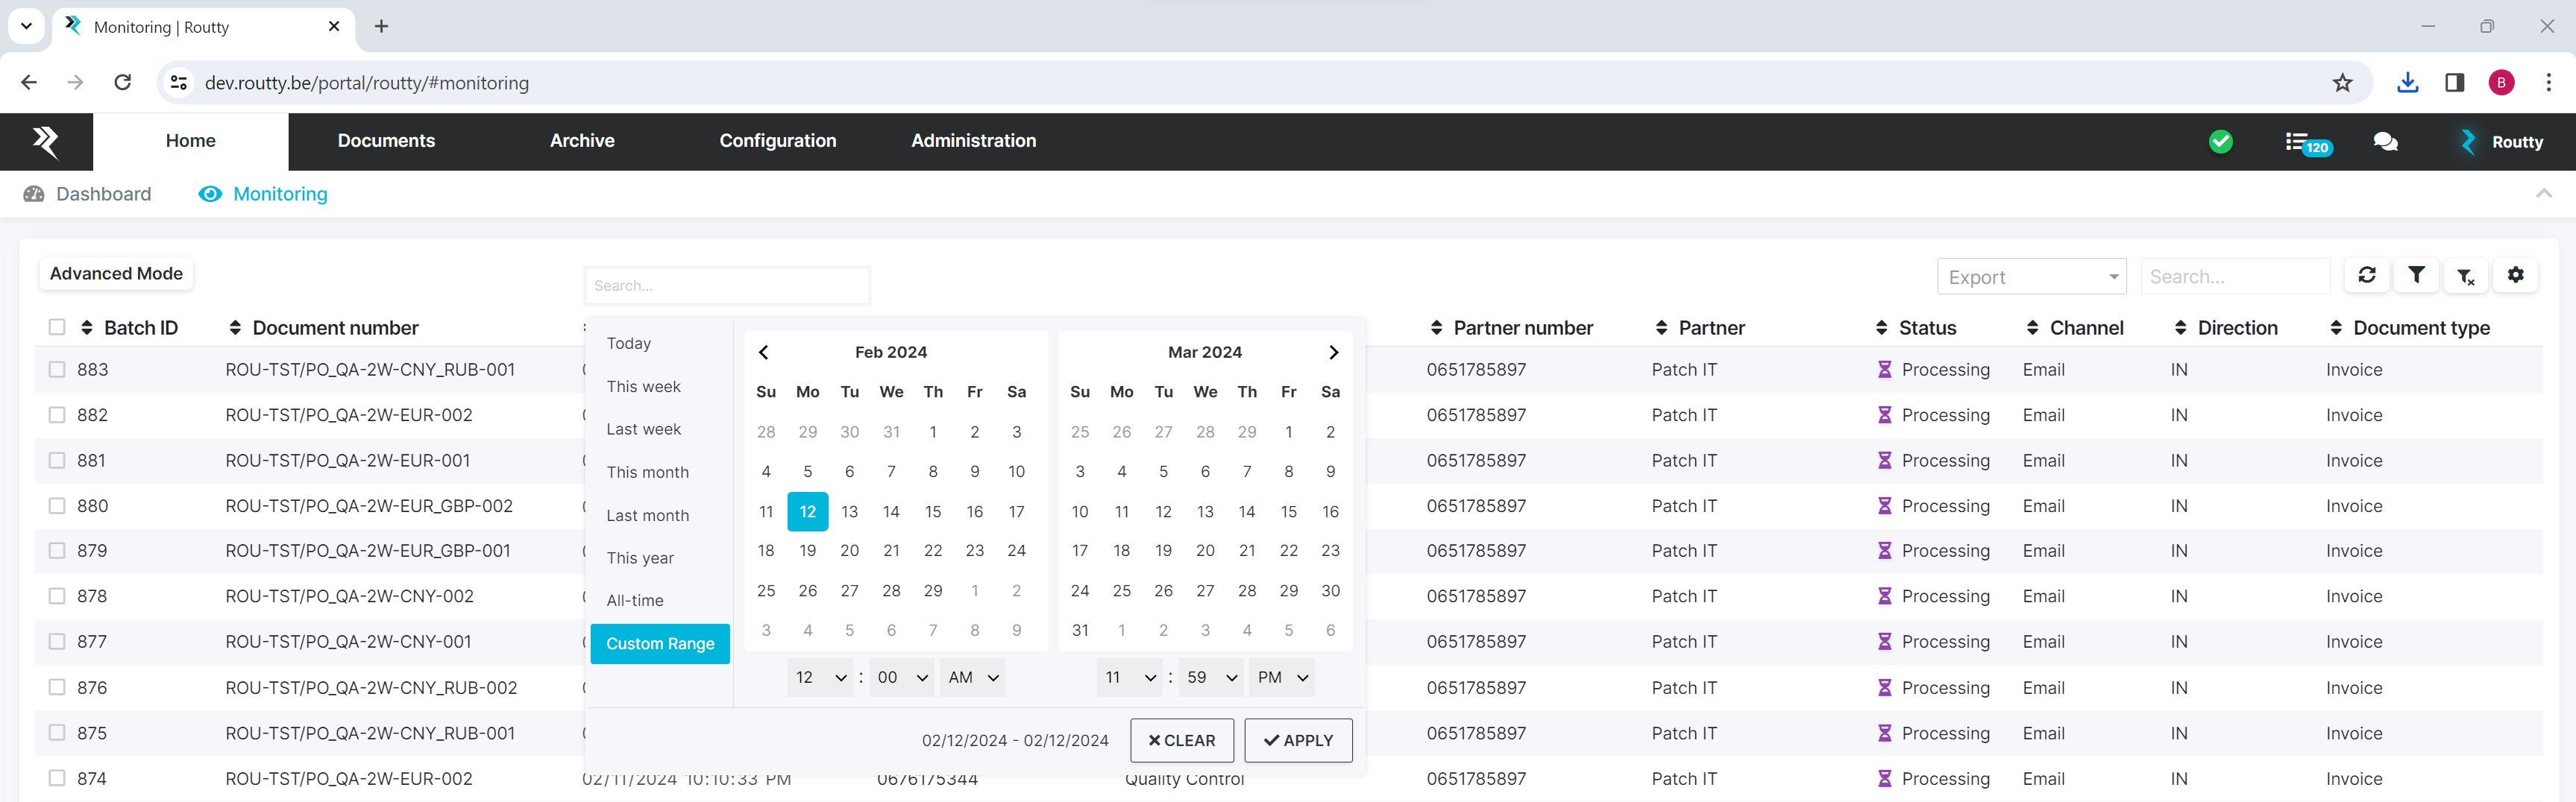Open the chat messages icon
Image resolution: width=2576 pixels, height=802 pixels.
pyautogui.click(x=2385, y=142)
